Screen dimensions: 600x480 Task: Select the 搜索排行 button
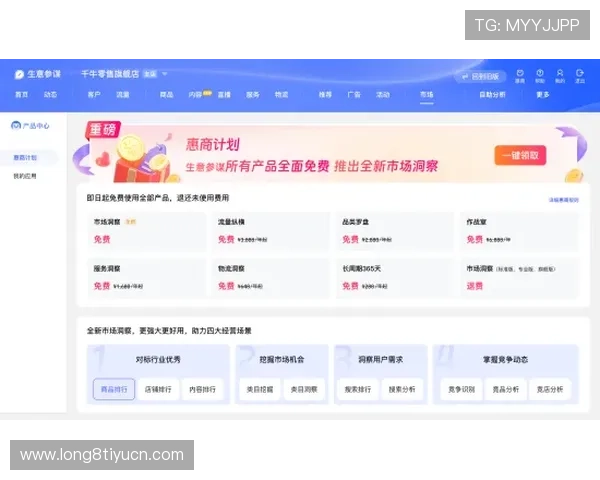tap(358, 389)
